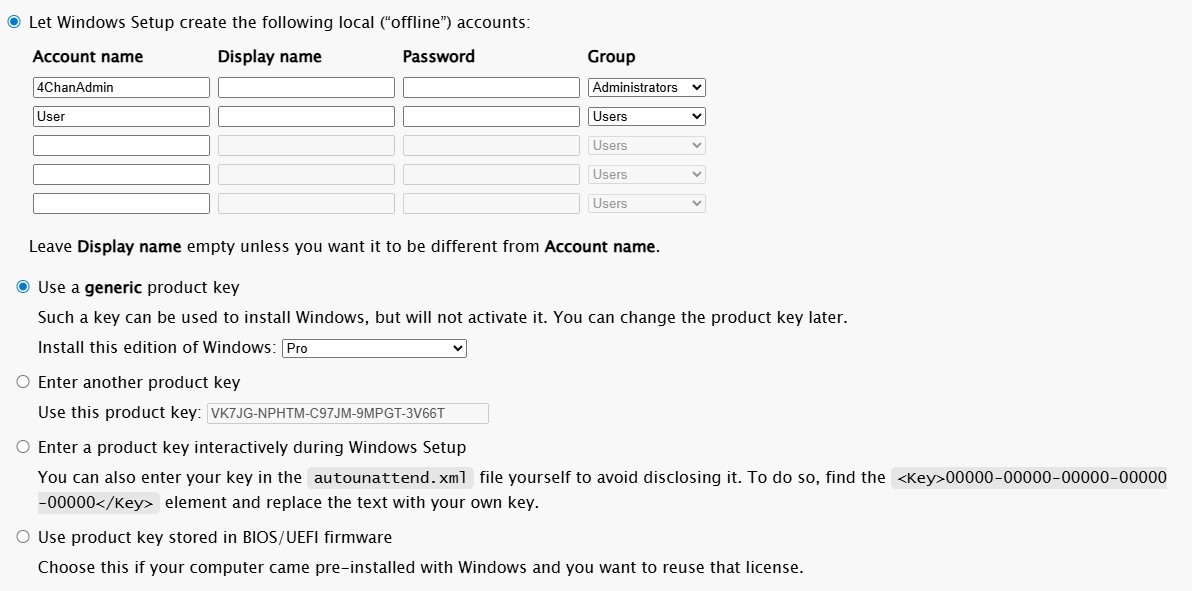Open the Windows edition dropdown showing Pro
Image resolution: width=1192 pixels, height=591 pixels.
point(374,348)
